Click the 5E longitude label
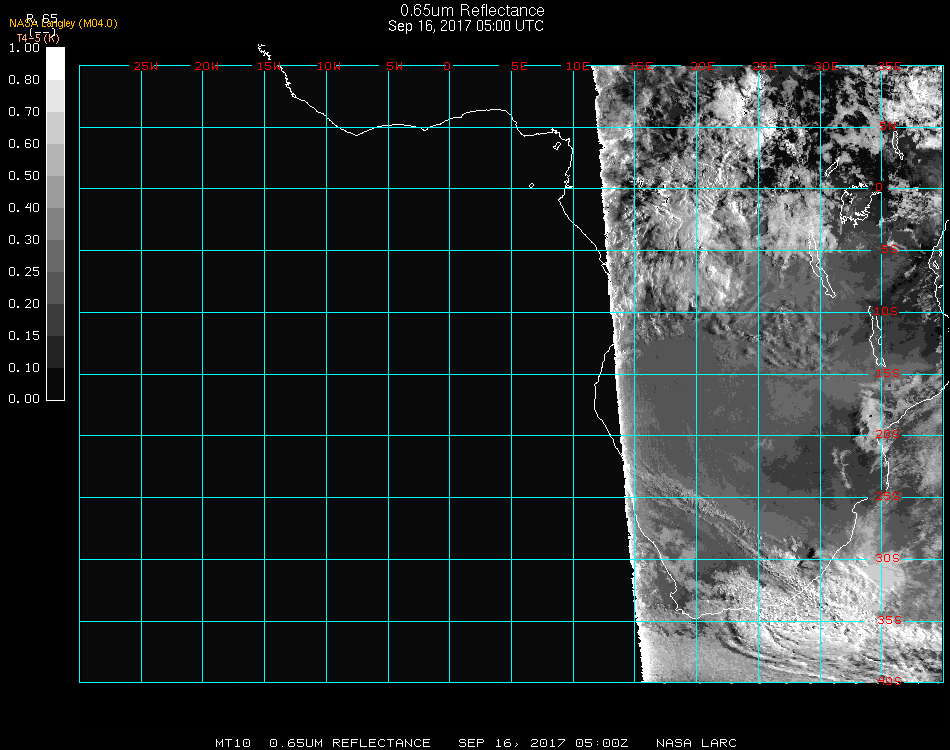 coord(519,66)
